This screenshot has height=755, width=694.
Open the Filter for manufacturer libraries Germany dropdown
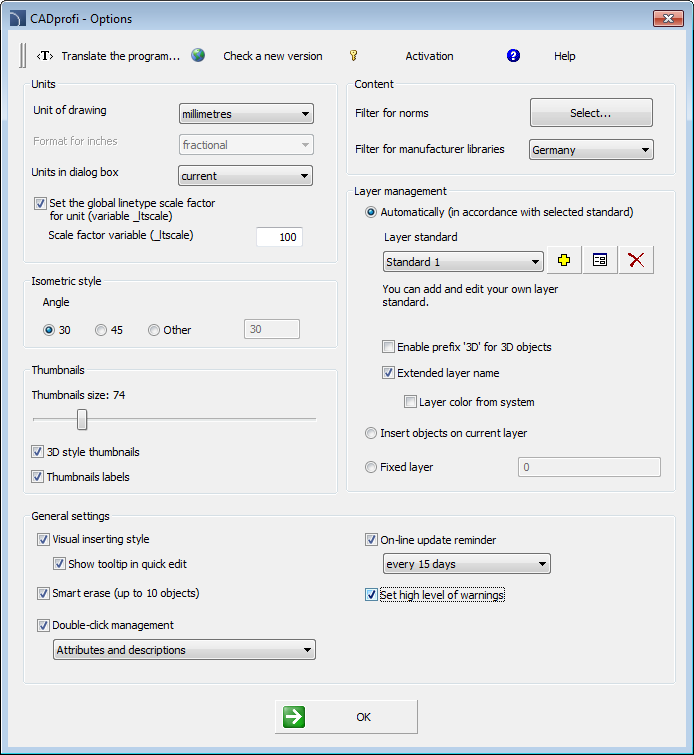[x=591, y=150]
